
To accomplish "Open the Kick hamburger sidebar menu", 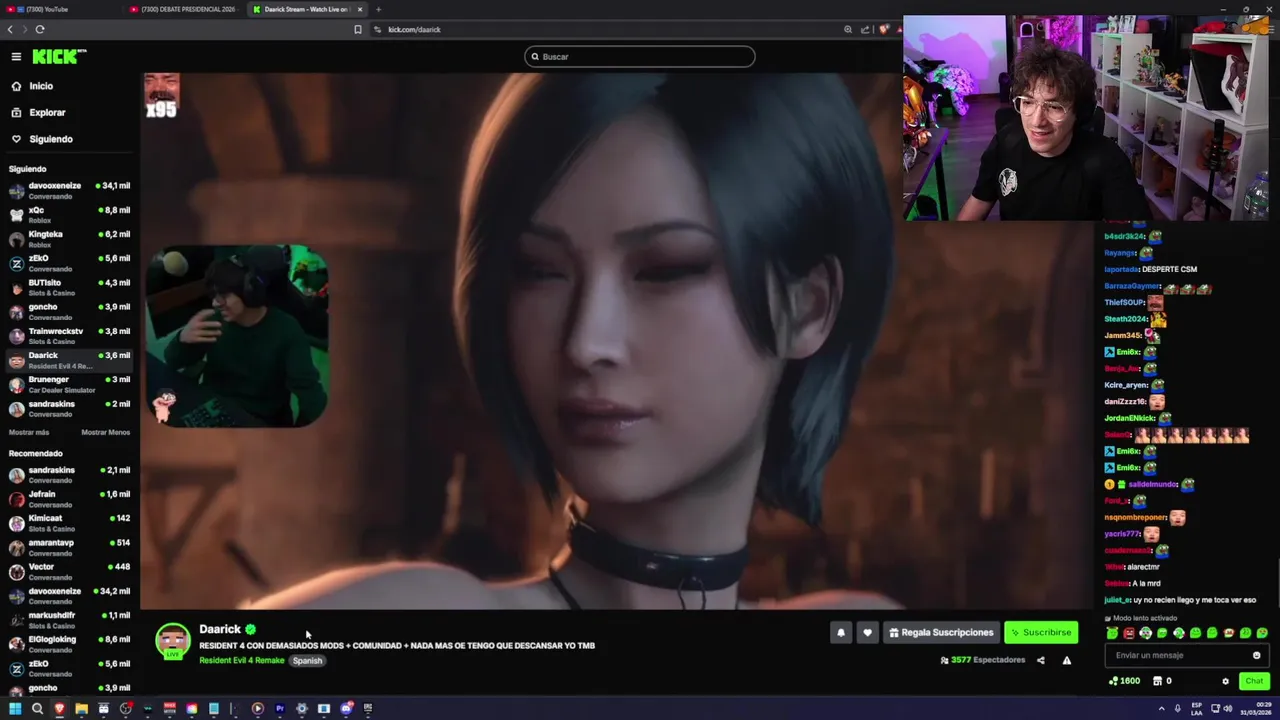I will point(16,57).
